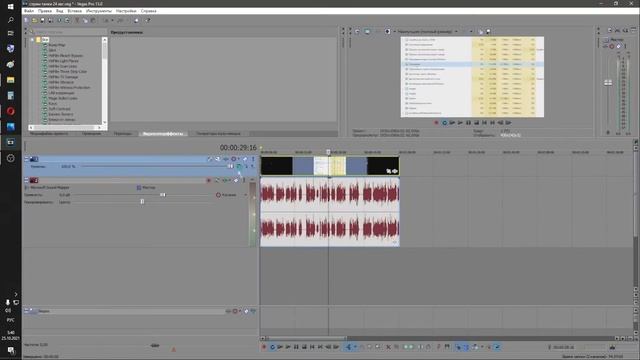
Task: Copy the preview snapshot to clipboard
Action: 480,31
